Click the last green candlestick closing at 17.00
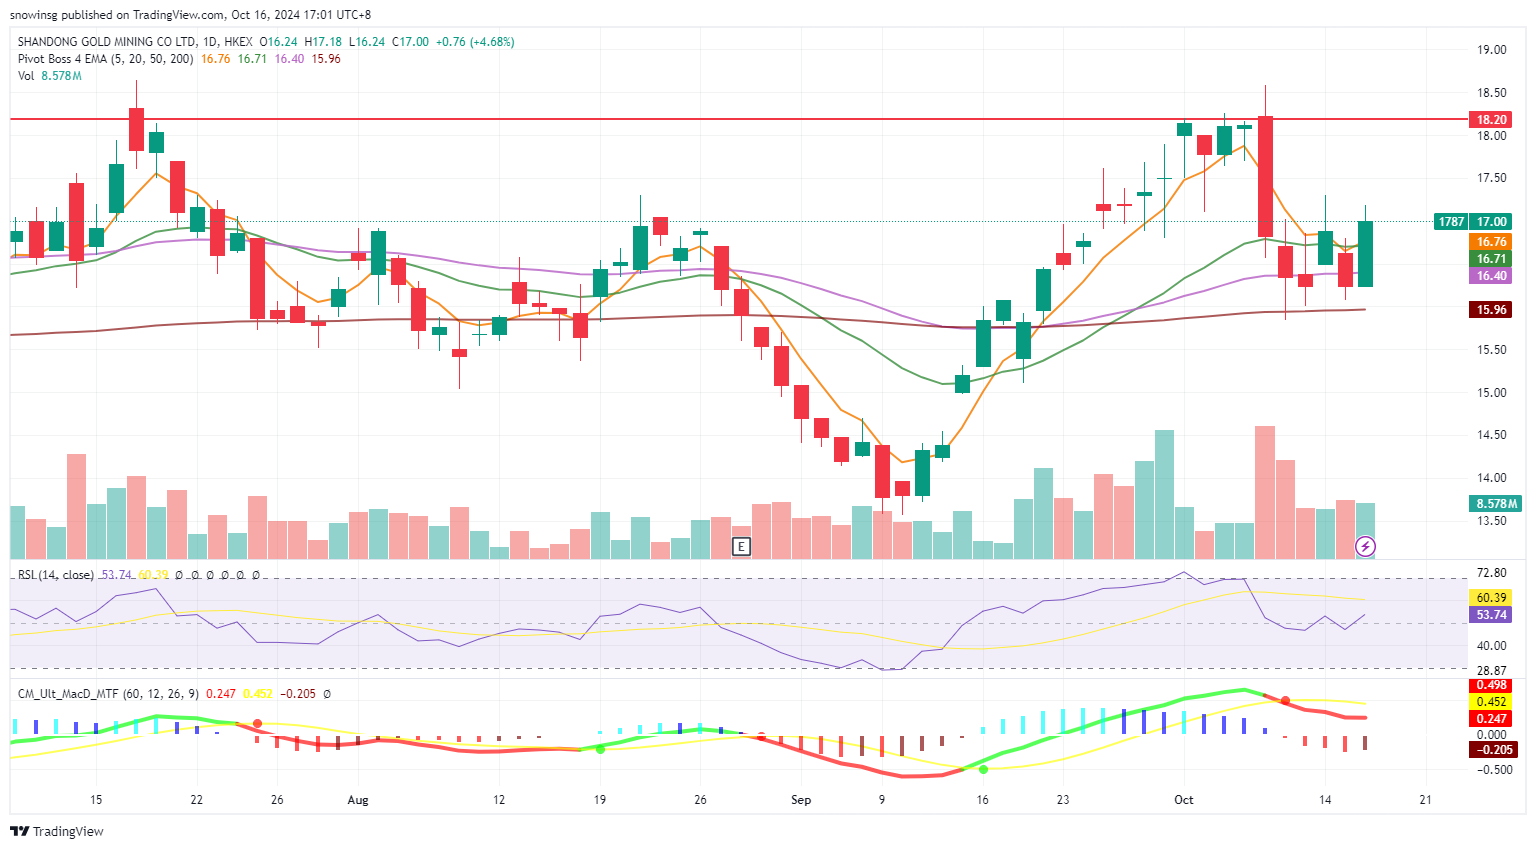The height and width of the screenshot is (849, 1536). click(1365, 254)
